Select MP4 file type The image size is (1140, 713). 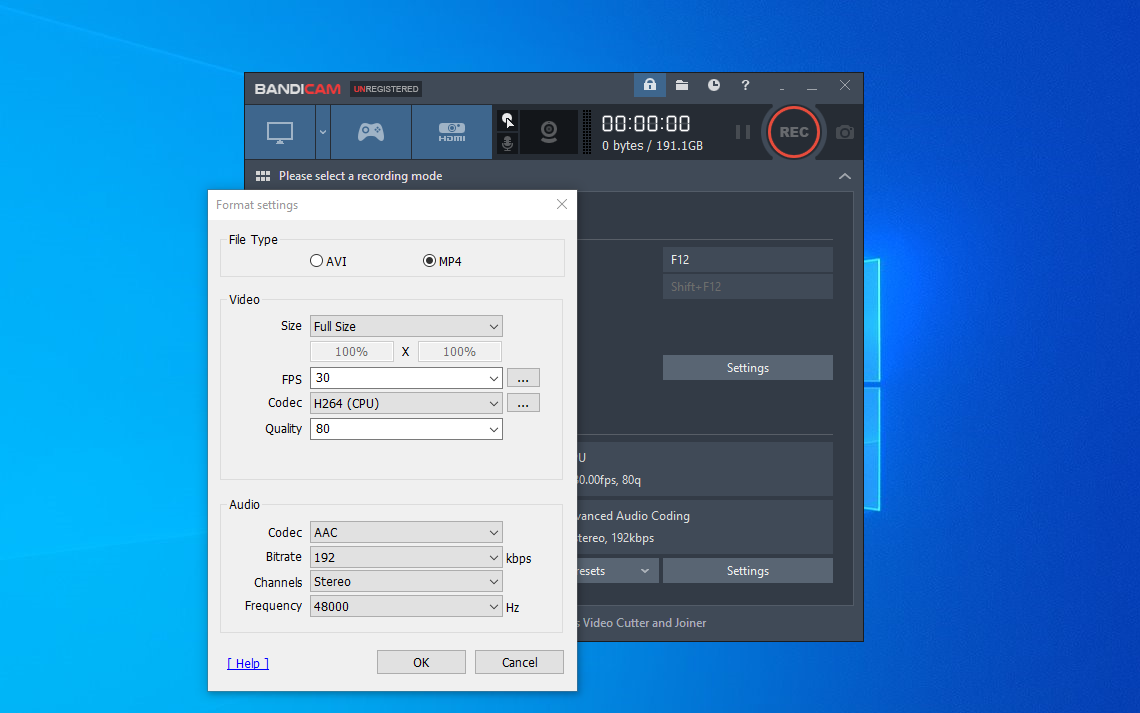pos(442,261)
